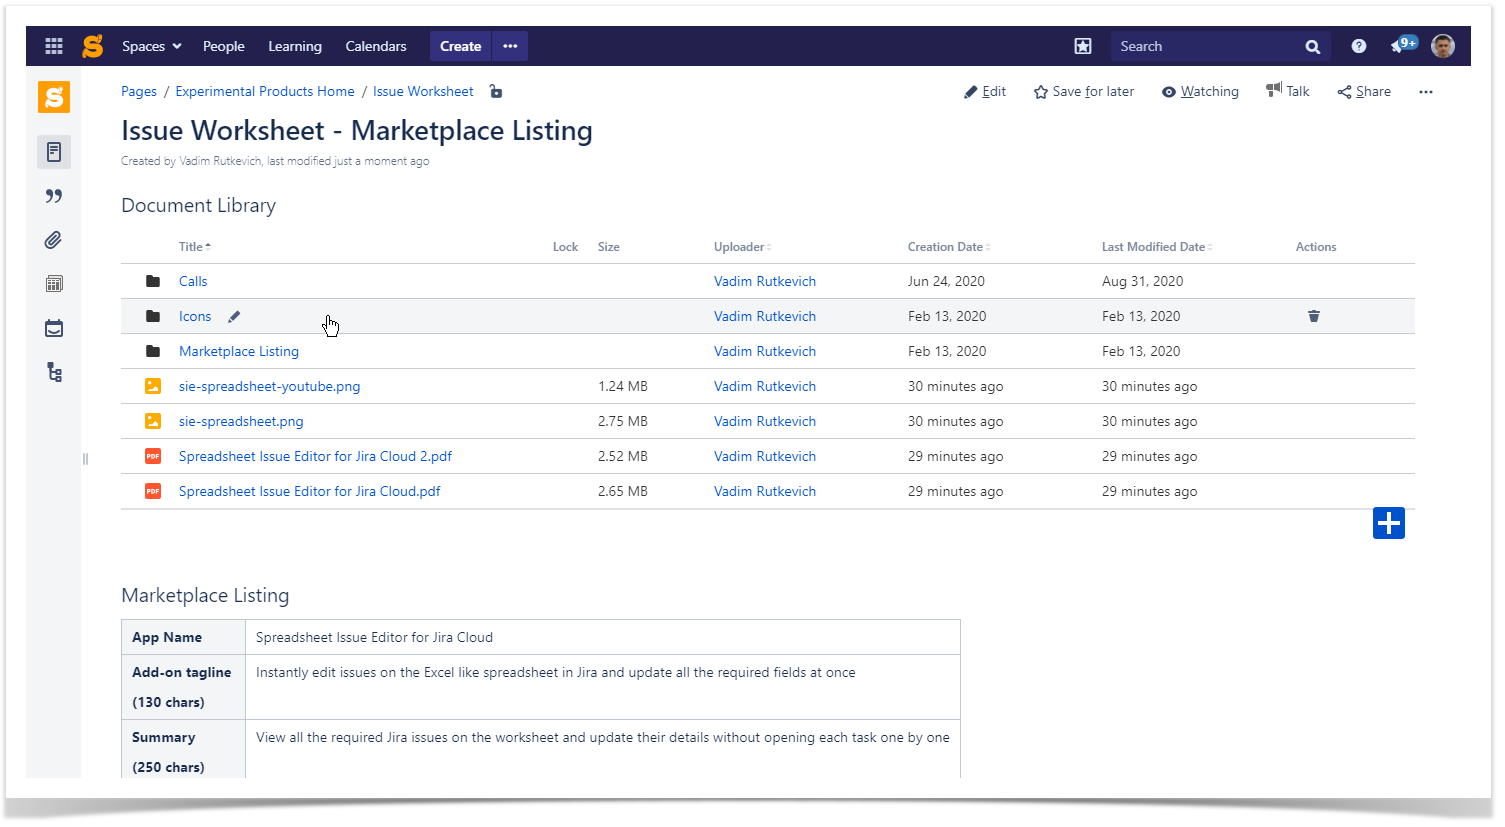This screenshot has height=827, width=1505.
Task: Click Aug 31, 2020 modified date
Action: pos(1142,281)
